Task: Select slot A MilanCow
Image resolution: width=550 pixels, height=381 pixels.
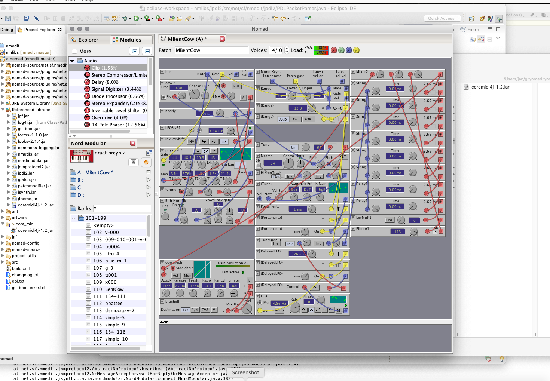Action: coord(91,172)
